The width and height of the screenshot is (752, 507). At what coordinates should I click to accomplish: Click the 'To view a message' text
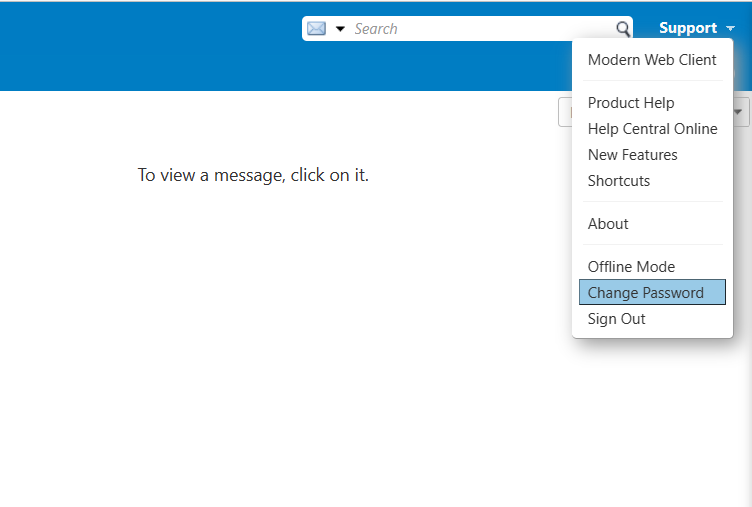[x=253, y=176]
